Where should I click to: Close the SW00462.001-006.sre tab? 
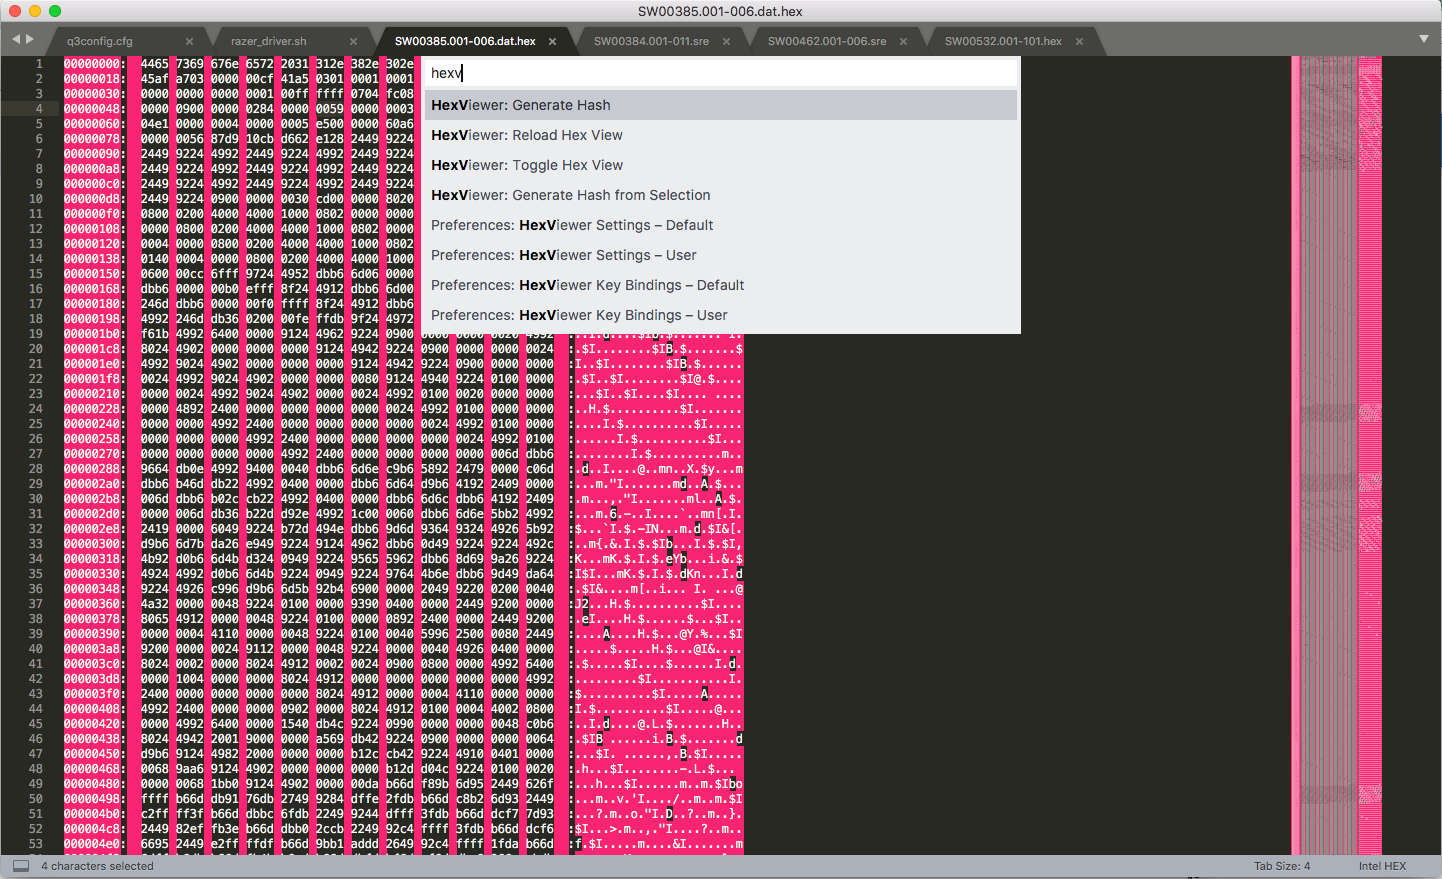pyautogui.click(x=903, y=41)
